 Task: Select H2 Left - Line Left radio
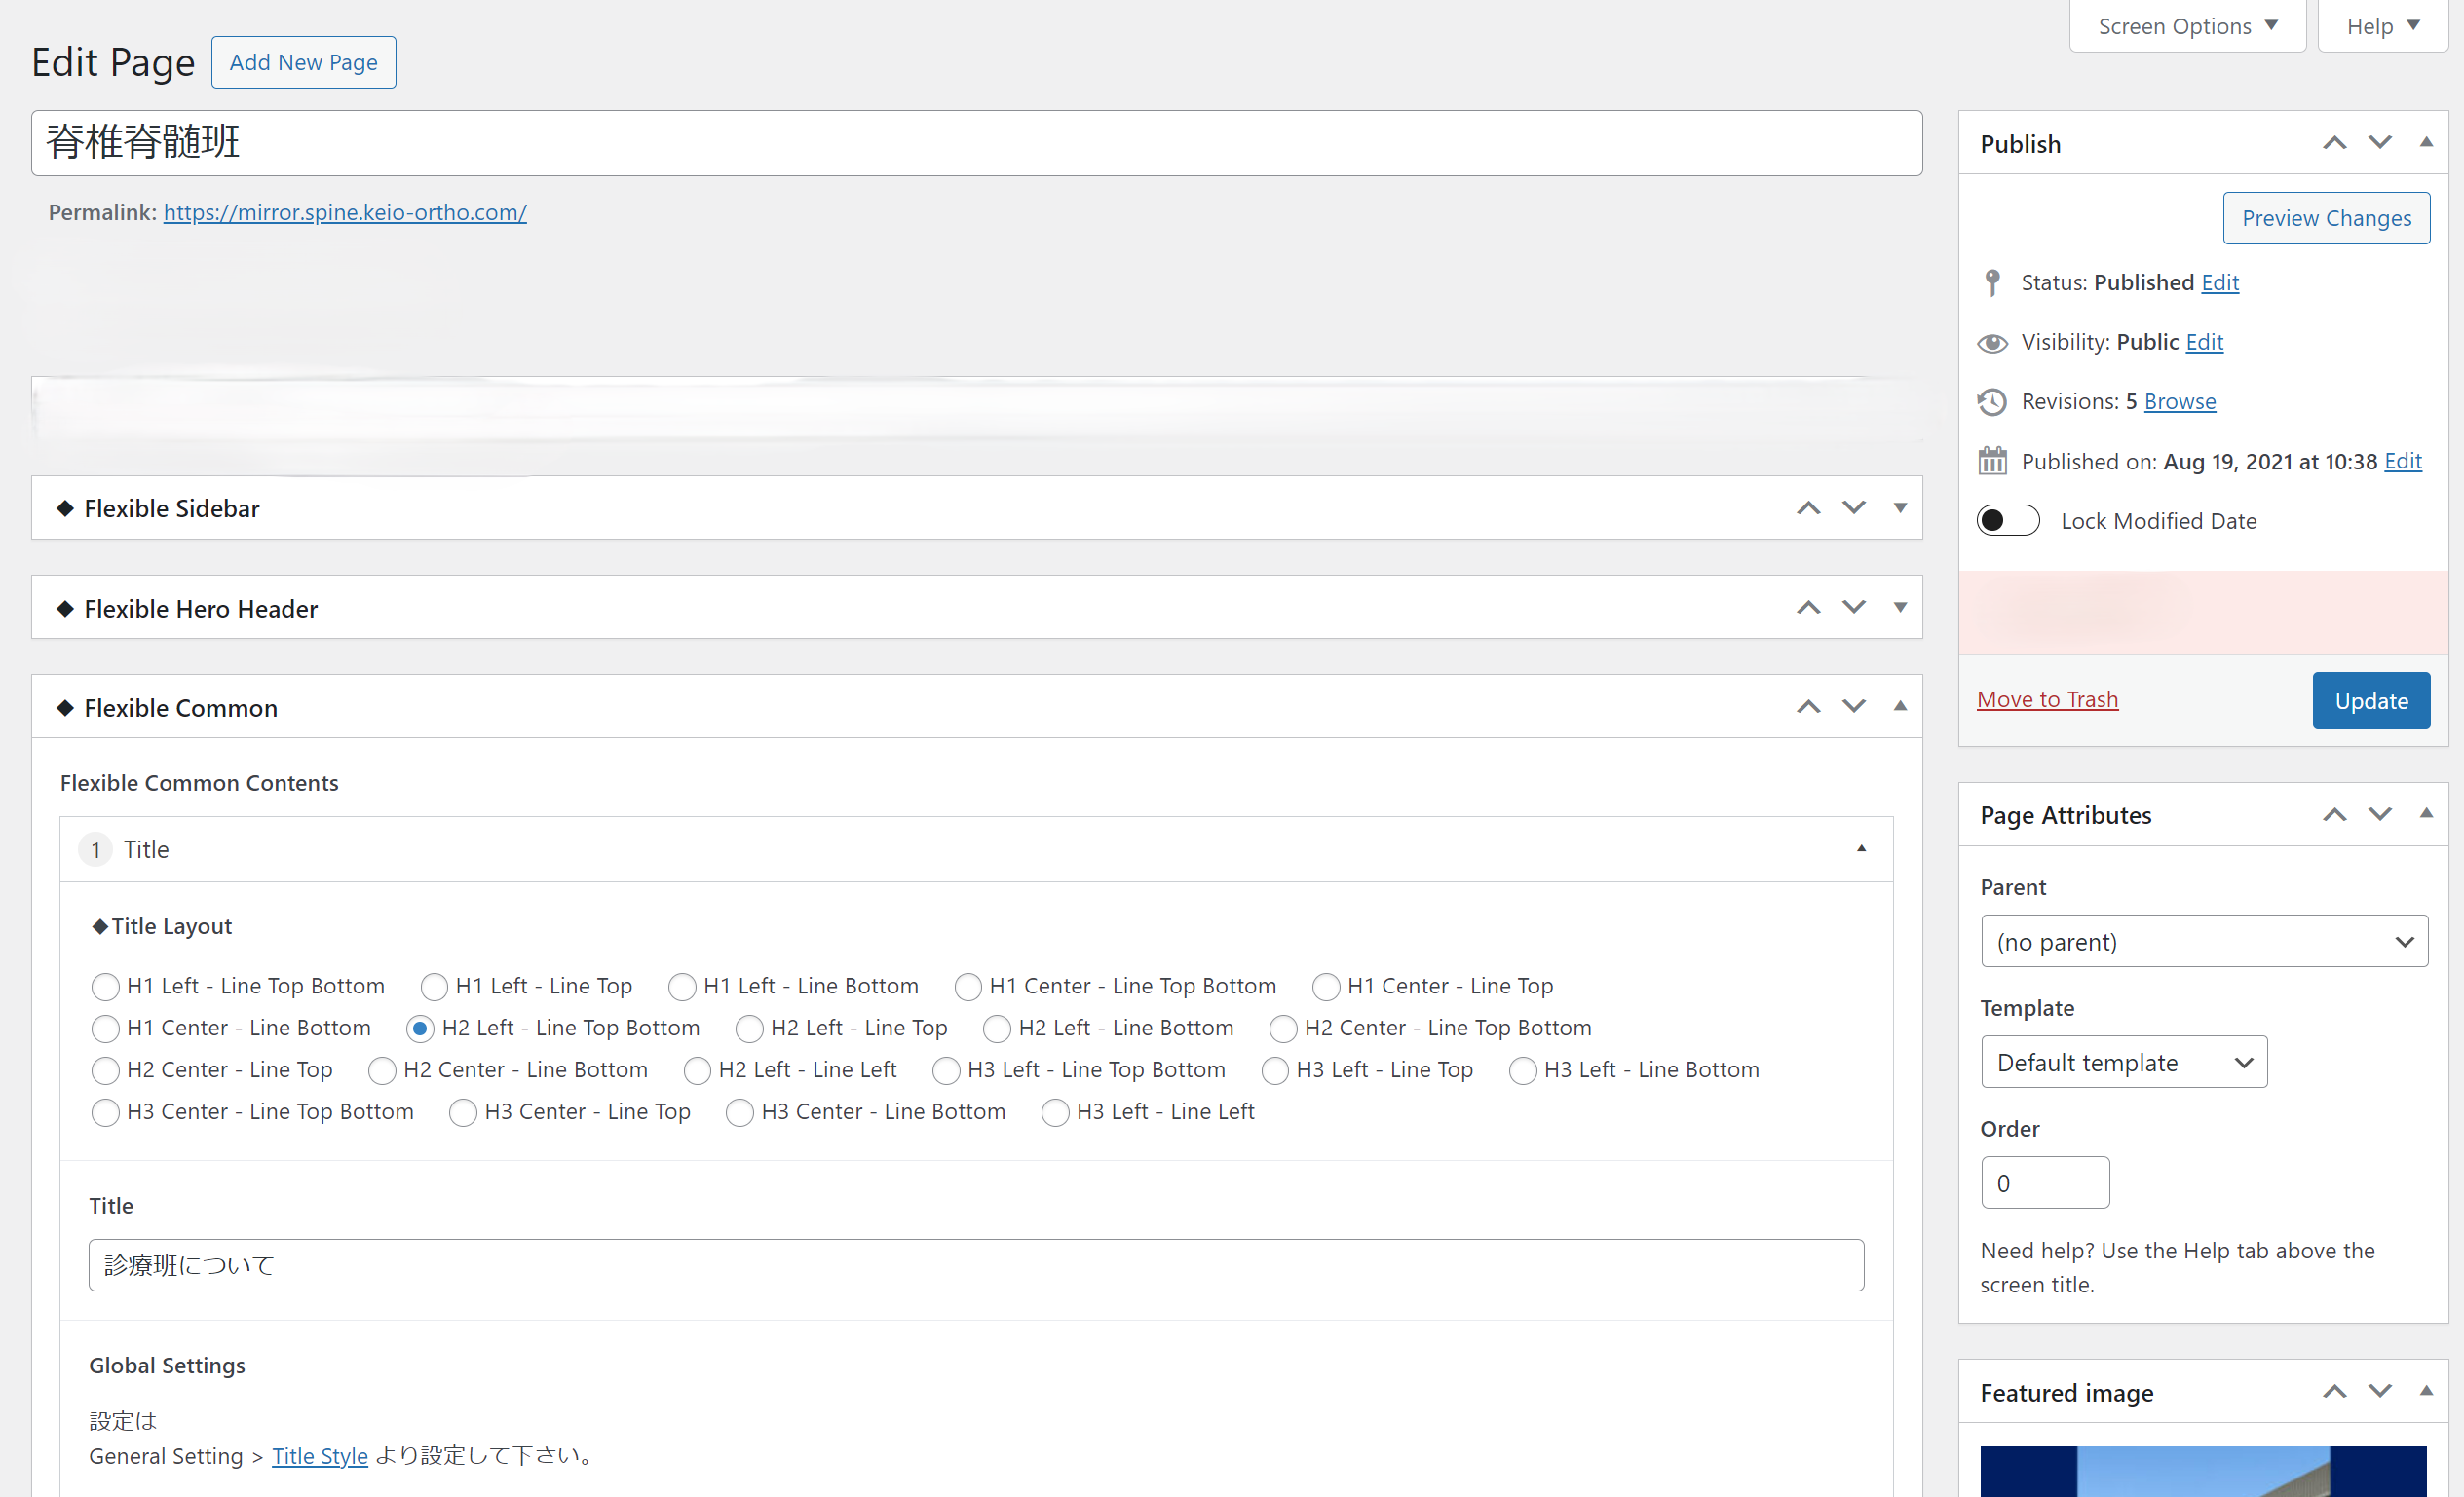[697, 1071]
